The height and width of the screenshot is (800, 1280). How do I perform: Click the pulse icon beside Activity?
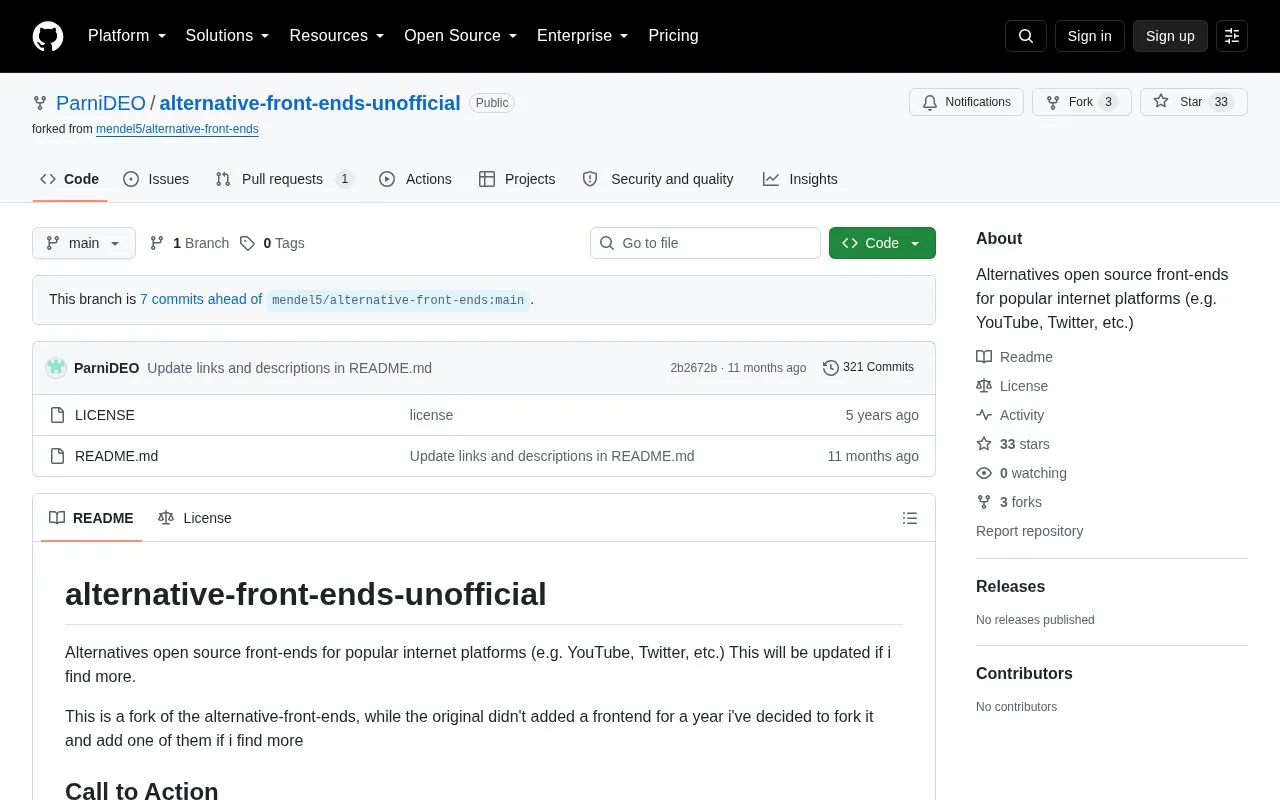point(984,415)
